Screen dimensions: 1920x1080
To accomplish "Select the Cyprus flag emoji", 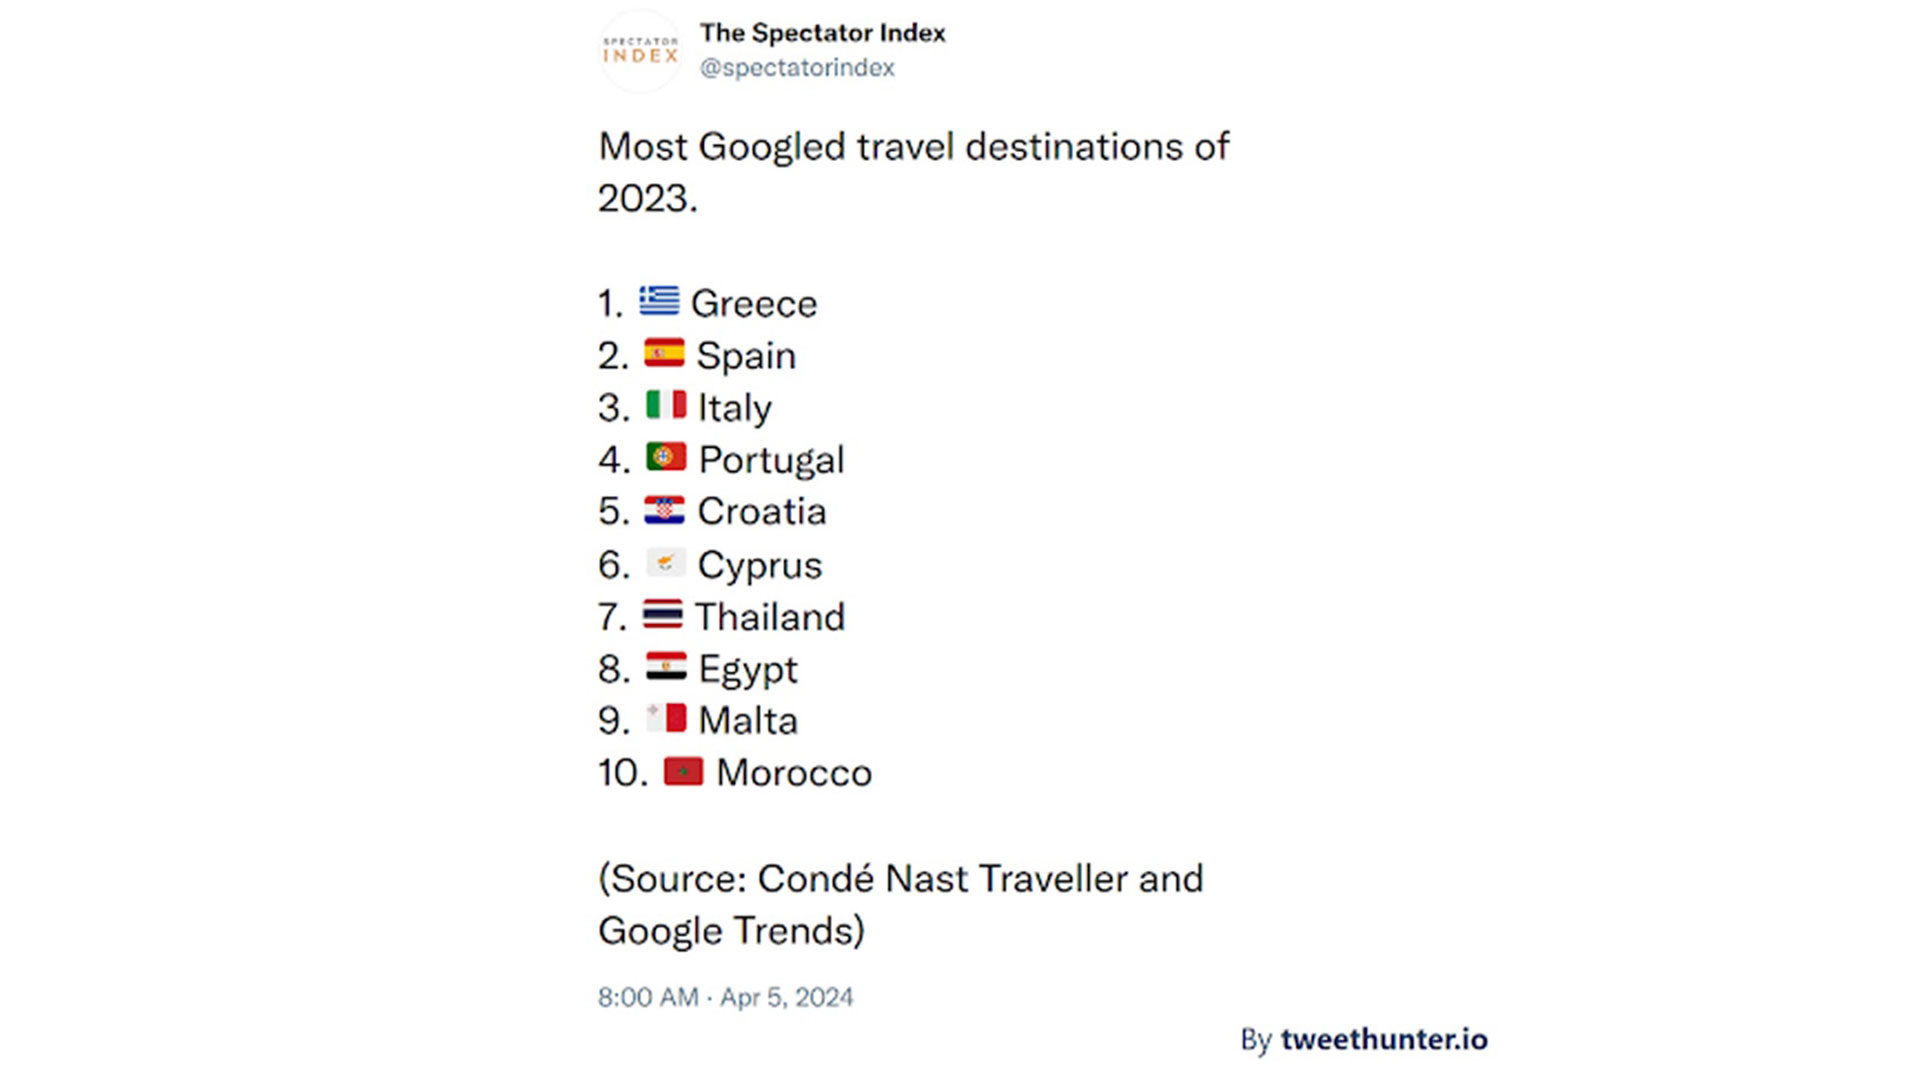I will (x=666, y=563).
